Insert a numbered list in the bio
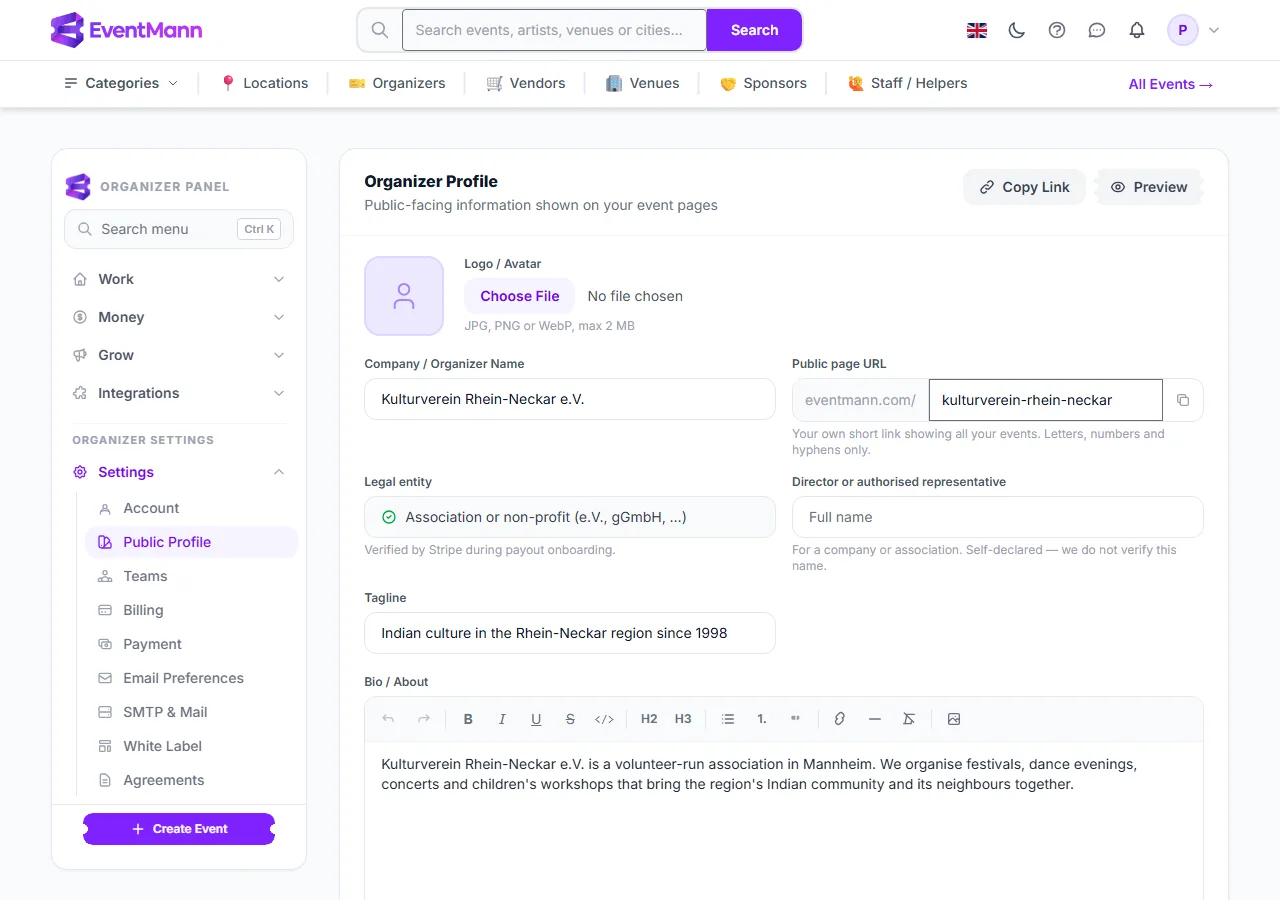The height and width of the screenshot is (900, 1280). (x=762, y=719)
